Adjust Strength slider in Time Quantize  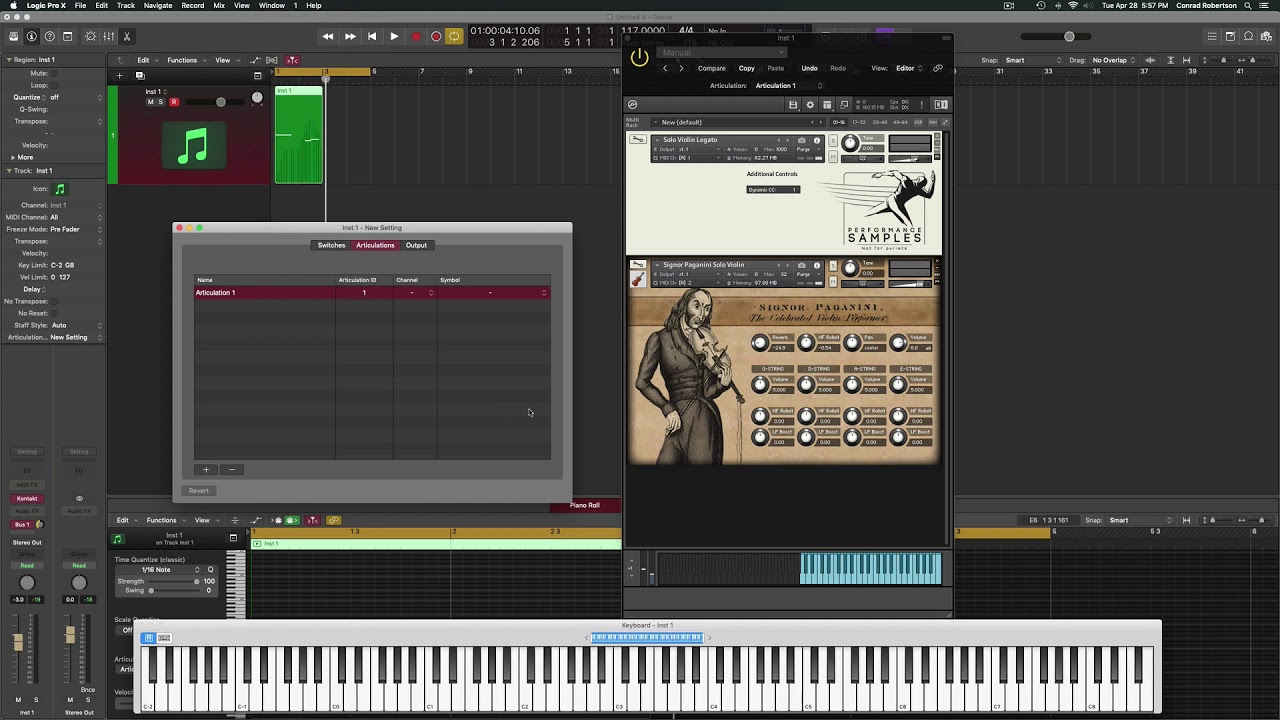tap(174, 581)
